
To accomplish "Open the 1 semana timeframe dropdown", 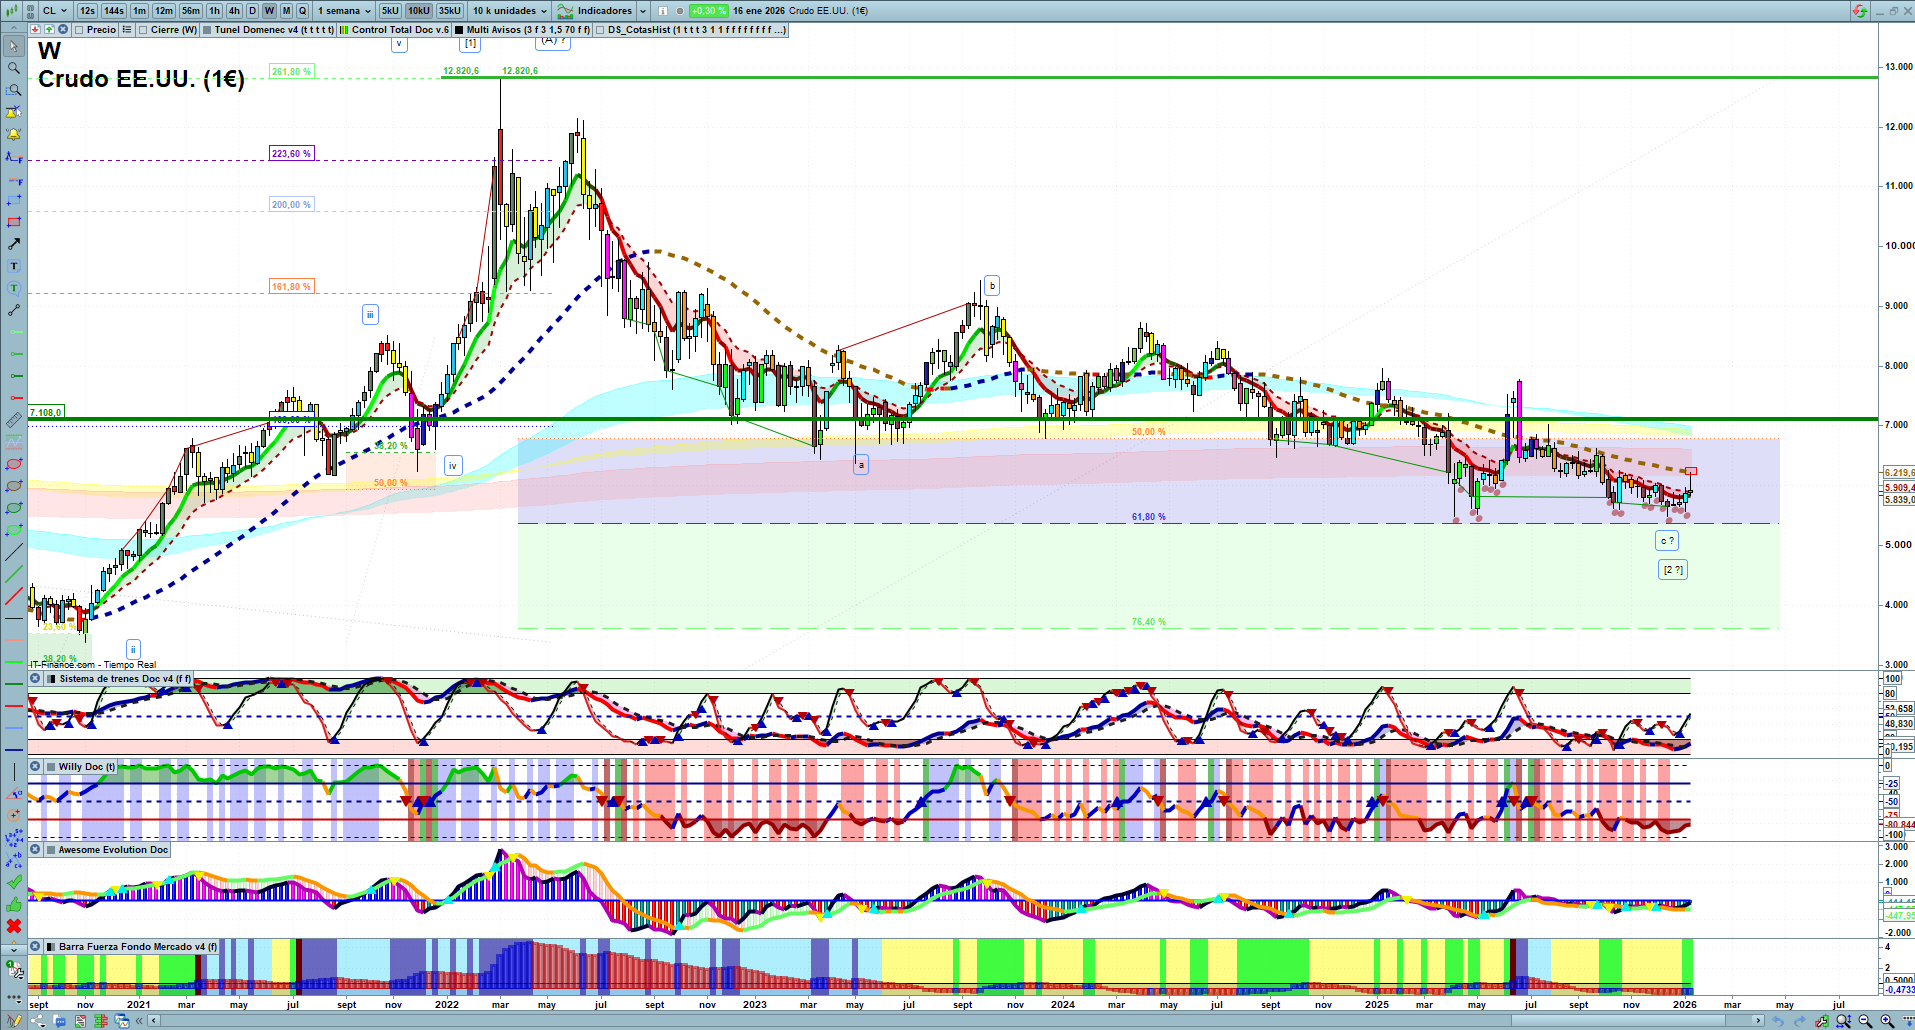I will [344, 11].
